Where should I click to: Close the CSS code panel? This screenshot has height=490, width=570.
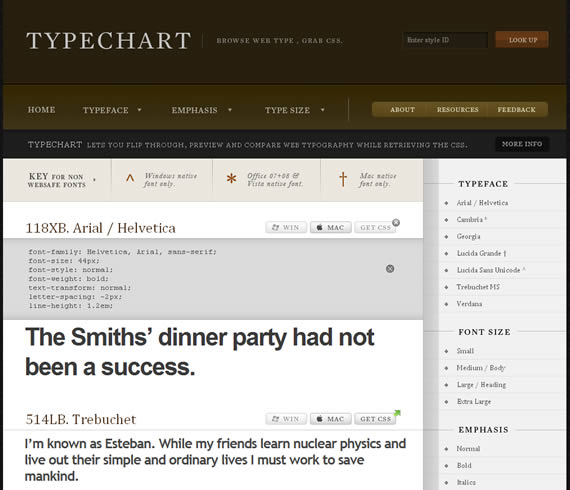click(390, 269)
